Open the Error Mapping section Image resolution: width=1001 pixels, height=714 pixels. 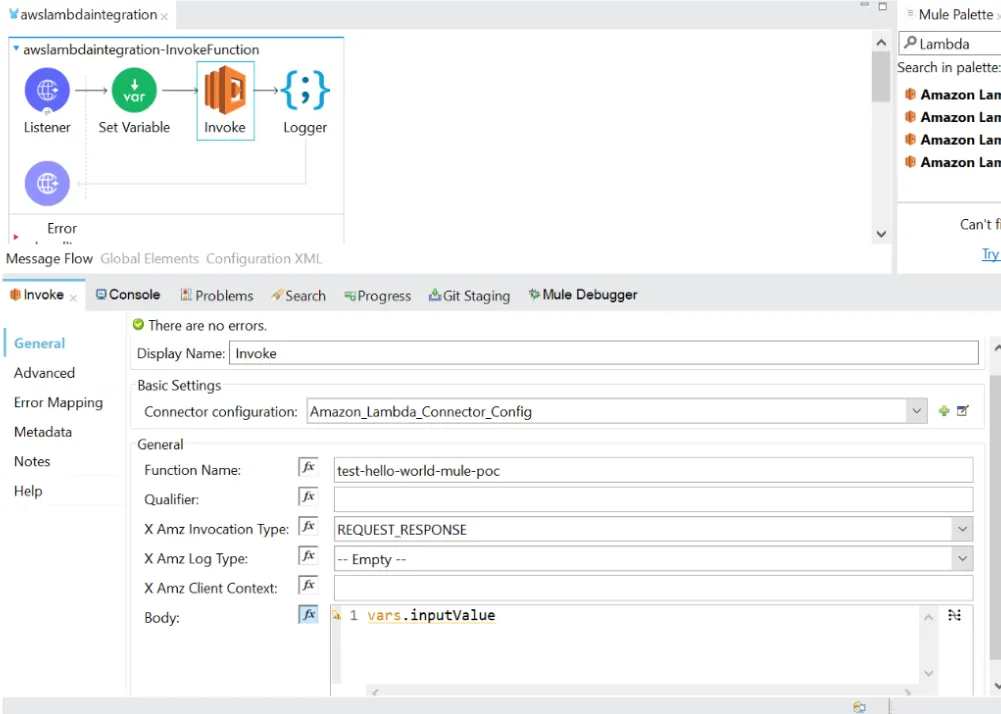(x=58, y=402)
